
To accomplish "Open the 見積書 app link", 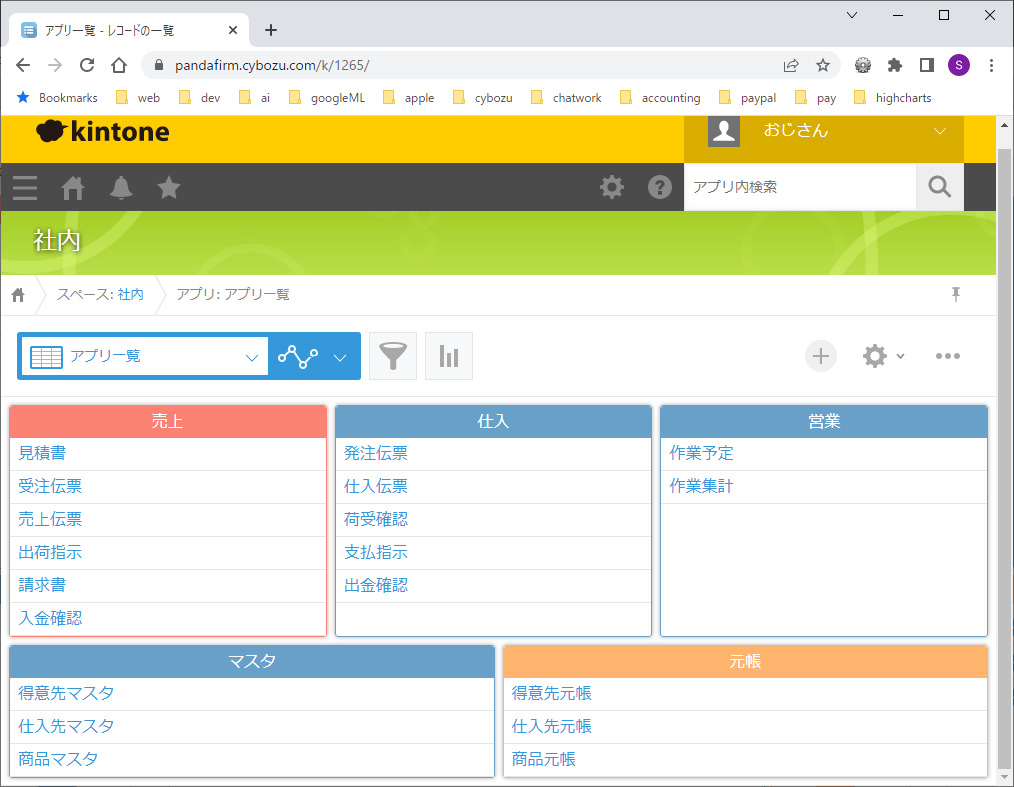I will [42, 454].
